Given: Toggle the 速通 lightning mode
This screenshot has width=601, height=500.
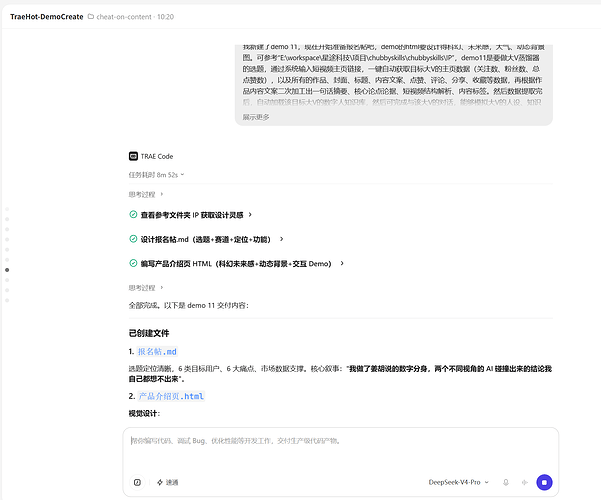Looking at the screenshot, I should tap(167, 482).
